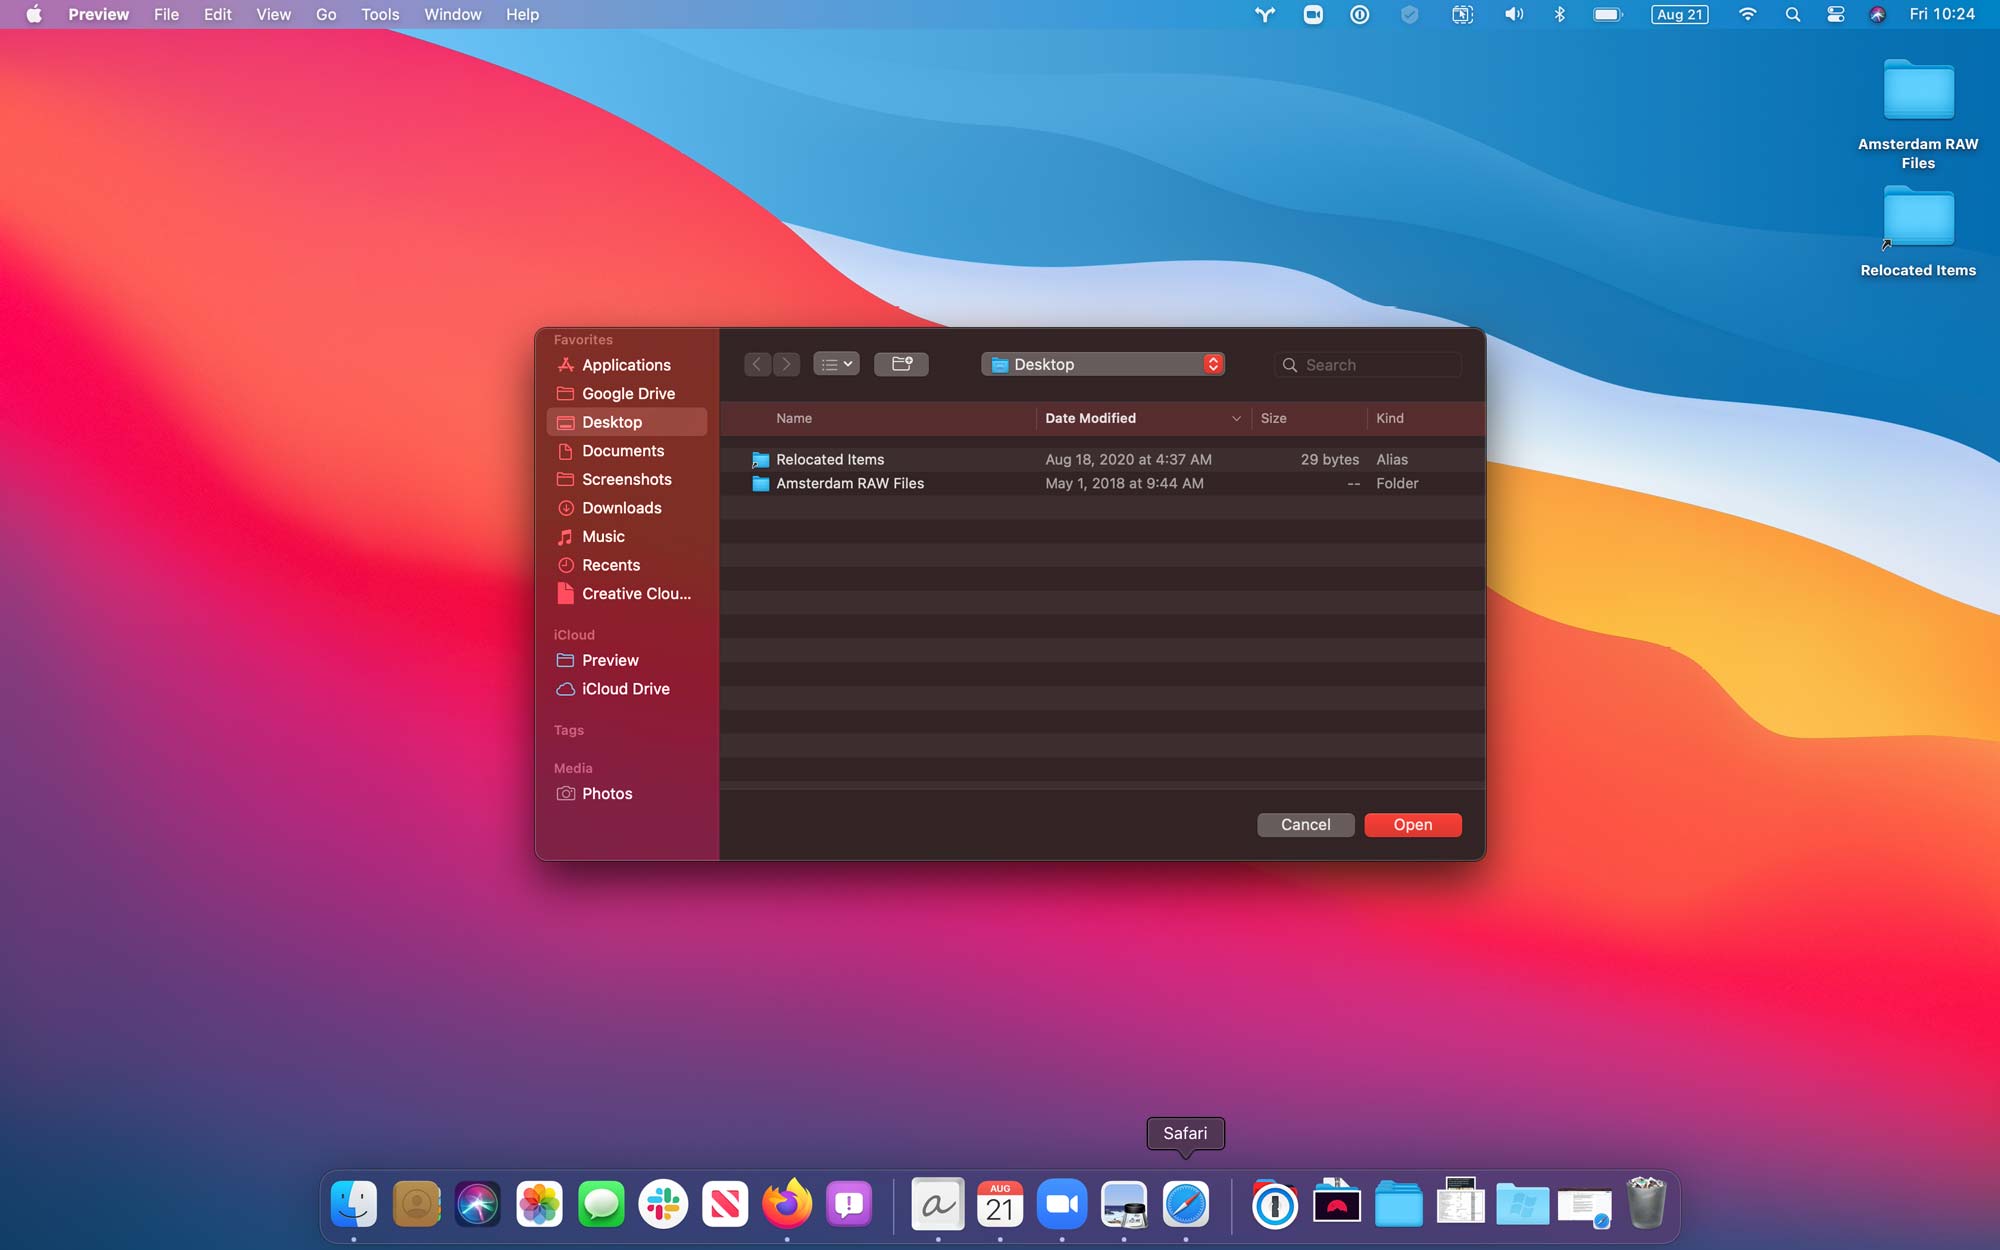Viewport: 2000px width, 1250px height.
Task: Select Photos in sidebar Media section
Action: [606, 793]
